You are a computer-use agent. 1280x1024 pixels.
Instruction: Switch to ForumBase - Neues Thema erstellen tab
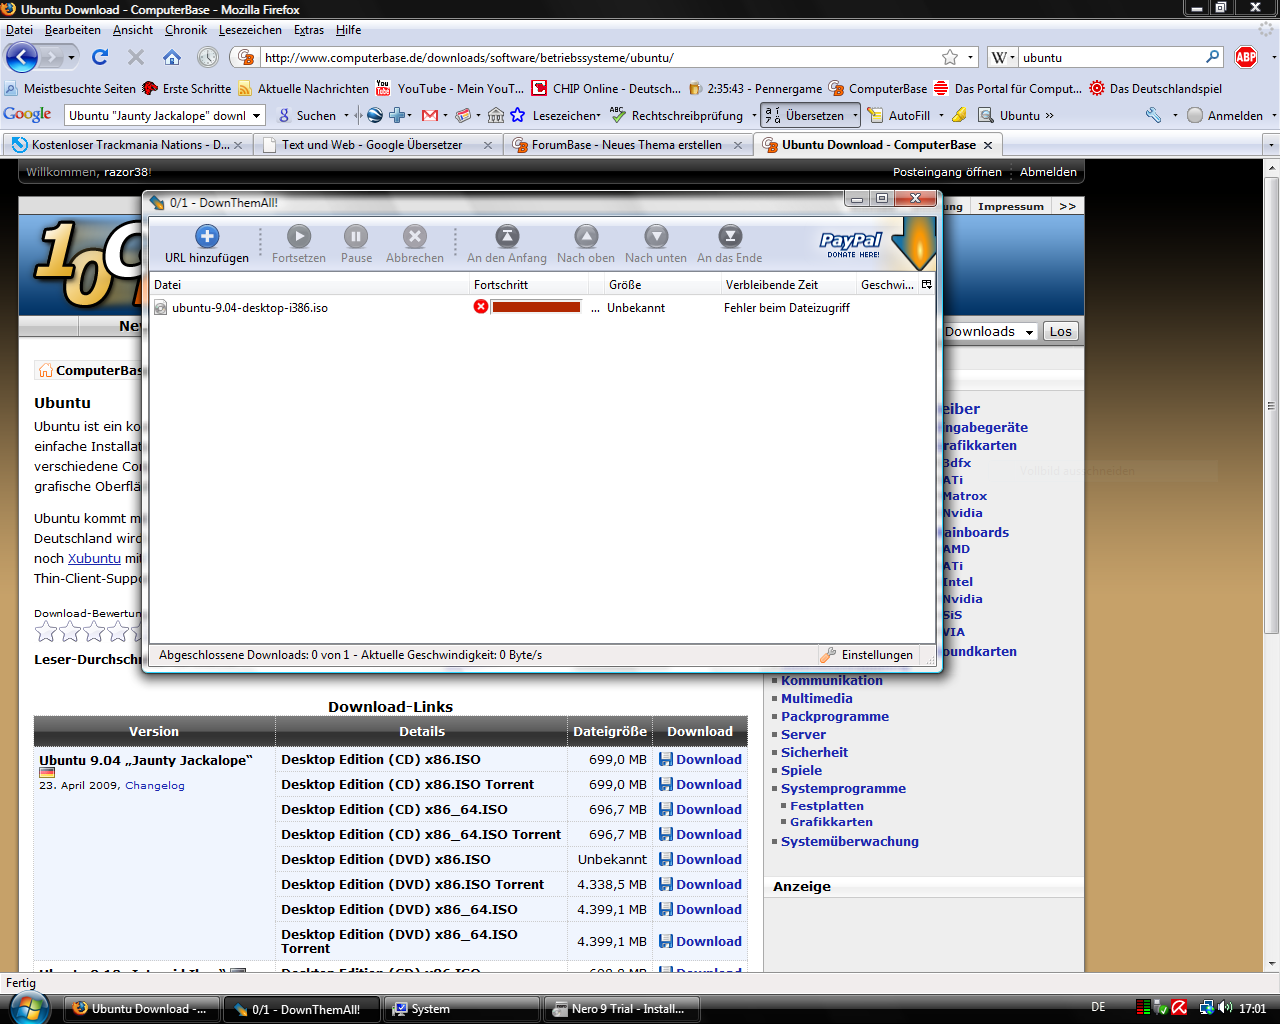[627, 145]
